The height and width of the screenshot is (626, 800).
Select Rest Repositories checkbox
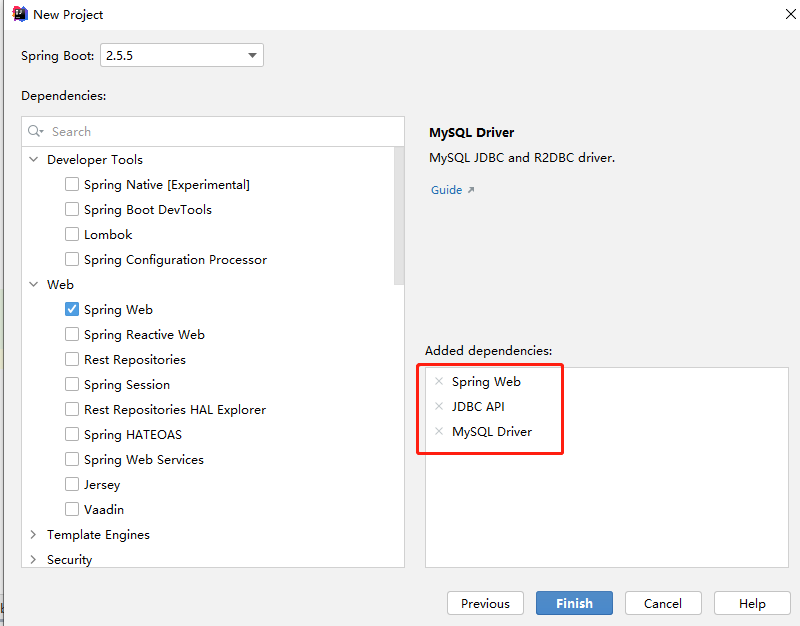point(72,359)
